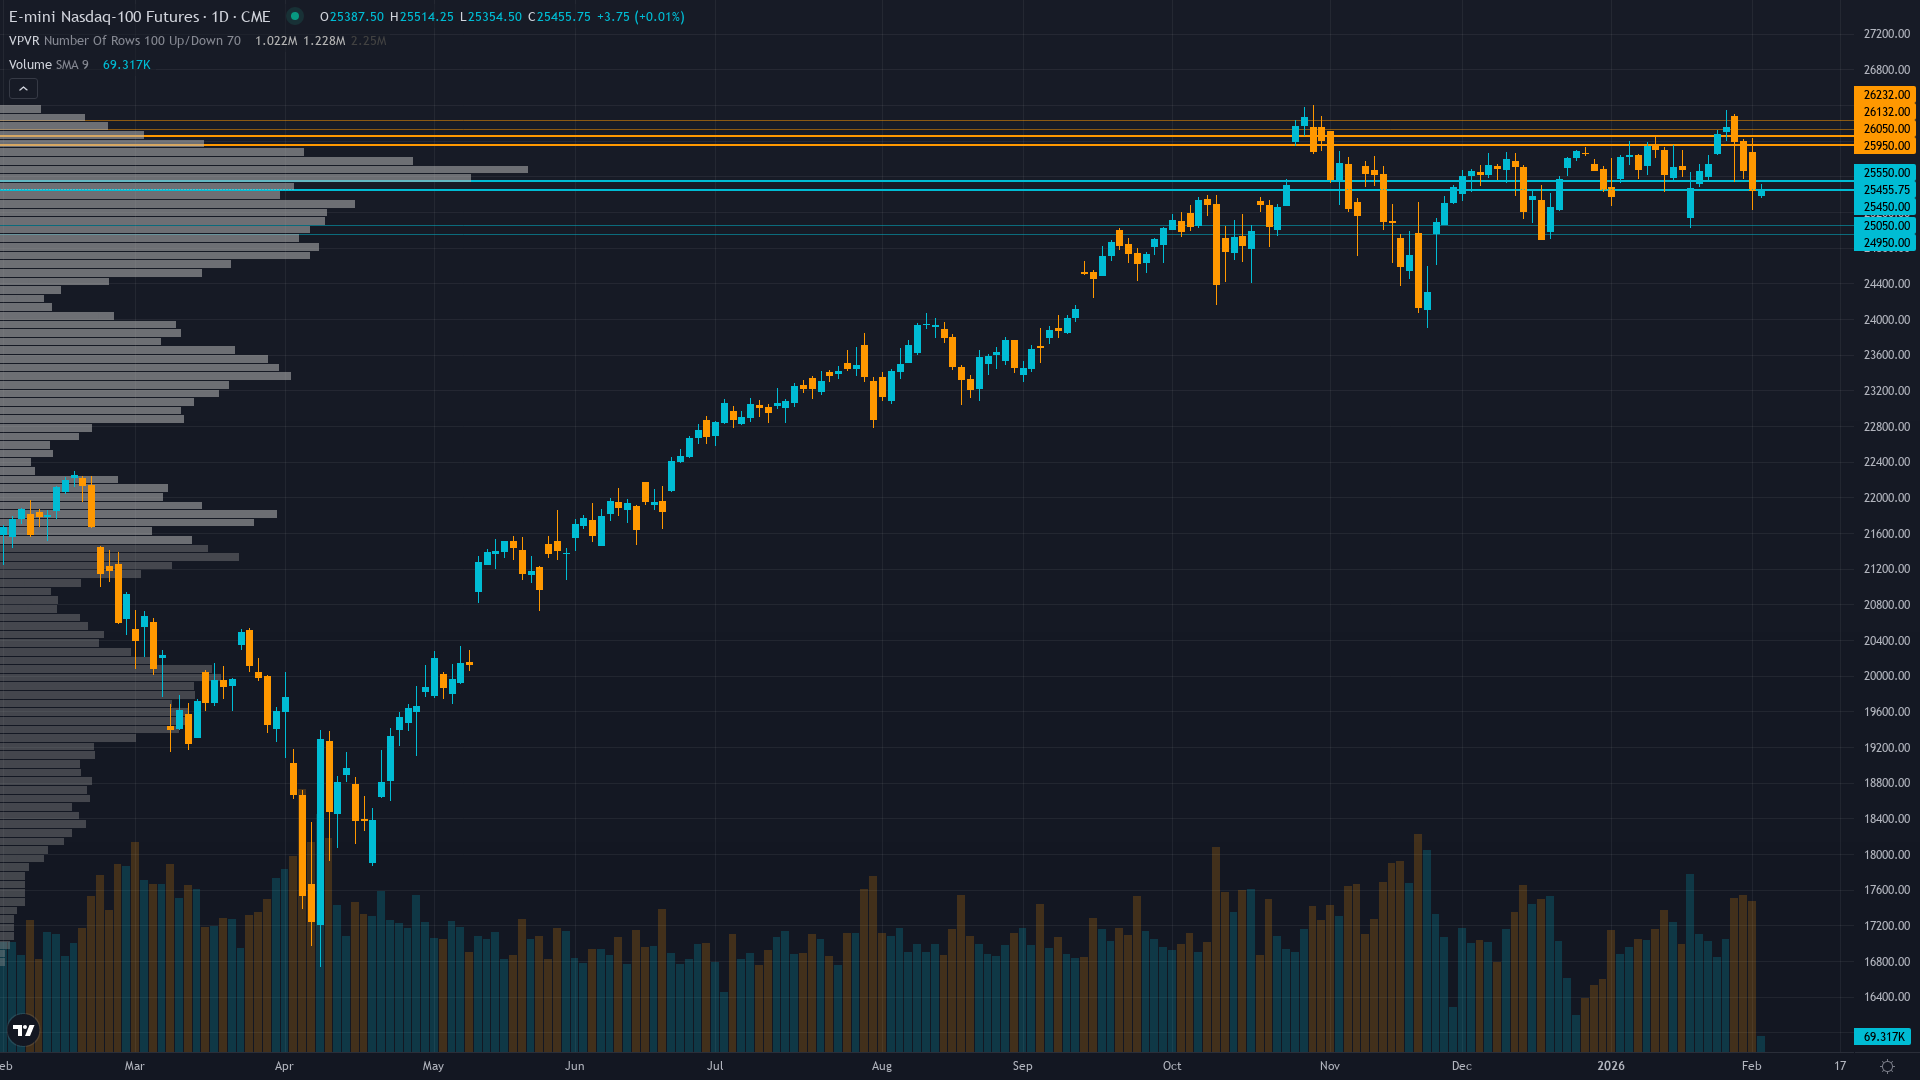1920x1080 pixels.
Task: Click the SMA 9 label next to Volume
Action: [71, 64]
